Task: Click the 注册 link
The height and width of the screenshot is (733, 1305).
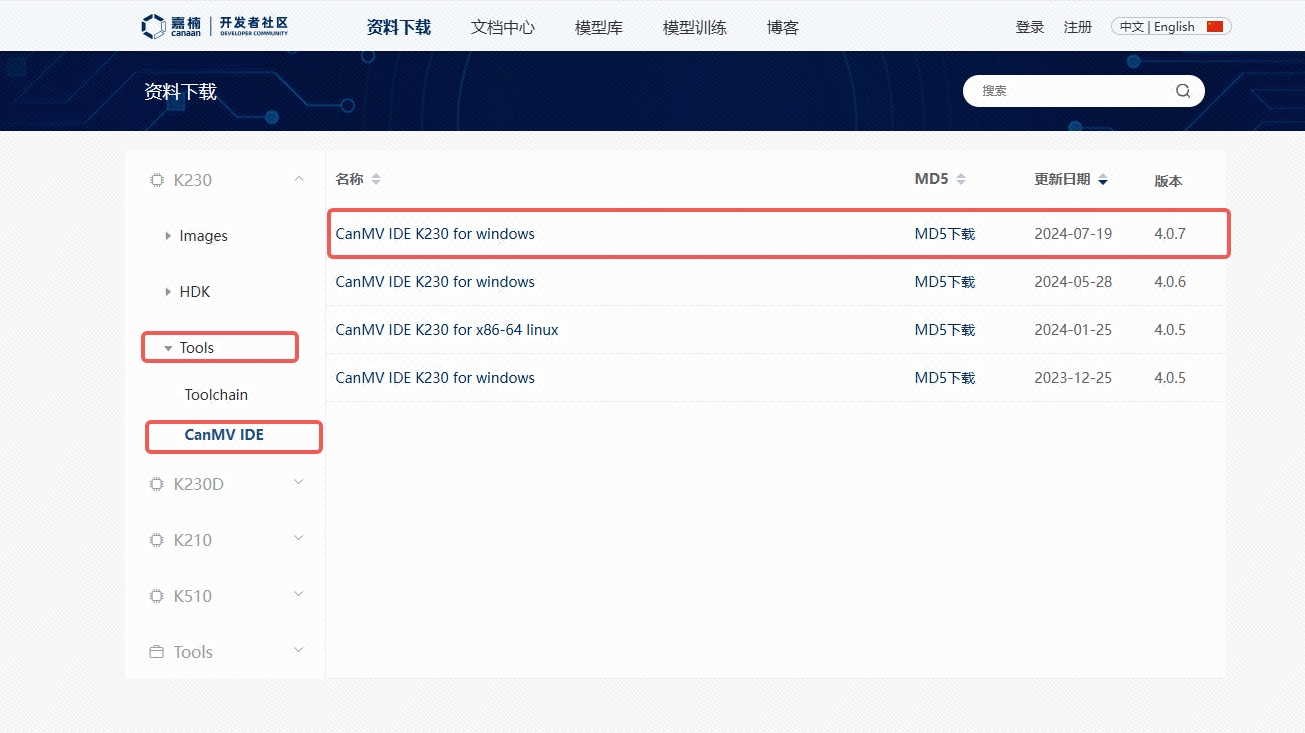Action: click(1078, 27)
